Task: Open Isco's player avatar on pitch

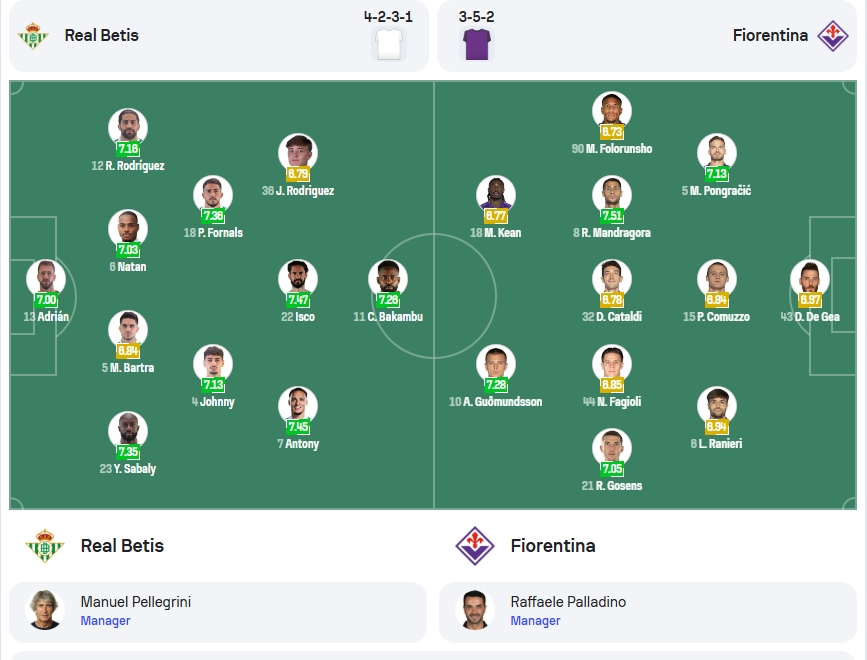Action: click(298, 279)
